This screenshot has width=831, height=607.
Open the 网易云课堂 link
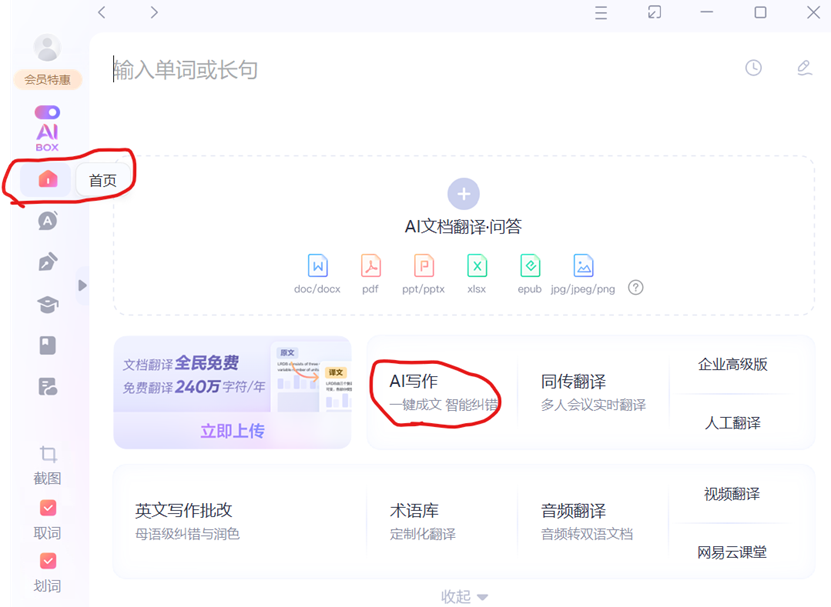pyautogui.click(x=732, y=552)
